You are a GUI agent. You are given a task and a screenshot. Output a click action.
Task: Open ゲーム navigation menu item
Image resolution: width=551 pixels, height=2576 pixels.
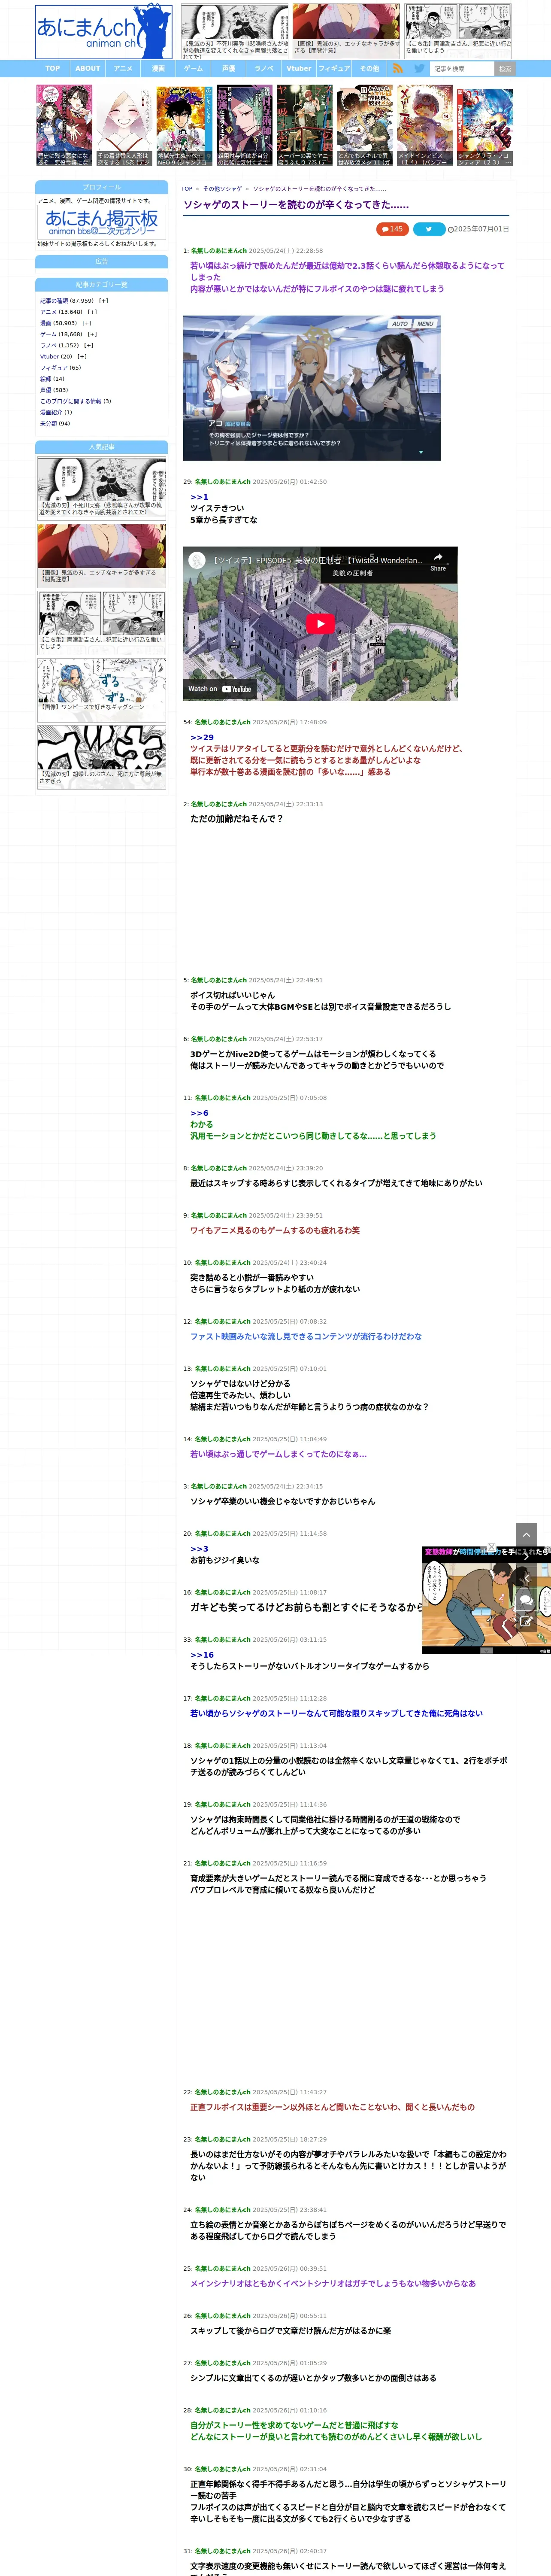coord(194,69)
